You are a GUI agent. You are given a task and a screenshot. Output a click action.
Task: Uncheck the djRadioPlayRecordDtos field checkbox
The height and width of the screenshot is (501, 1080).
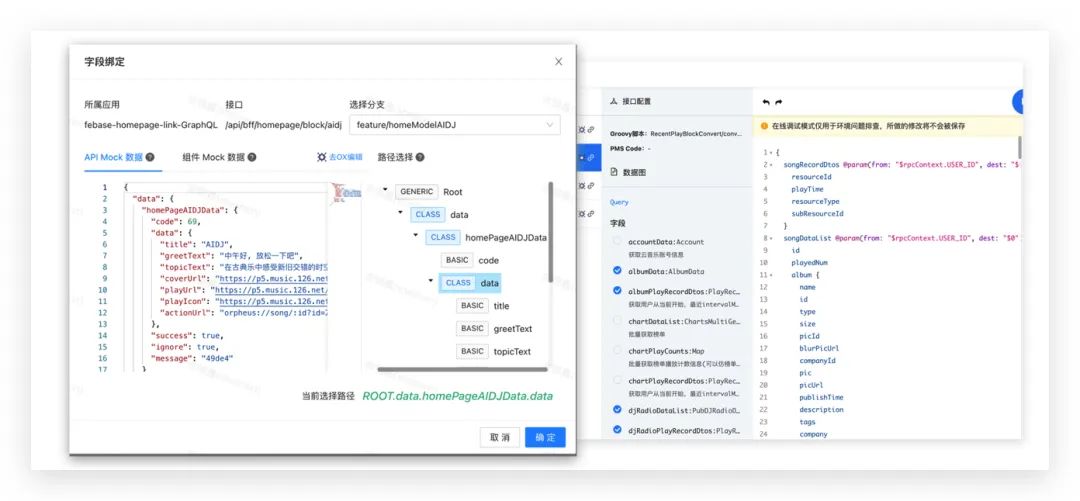pos(617,430)
